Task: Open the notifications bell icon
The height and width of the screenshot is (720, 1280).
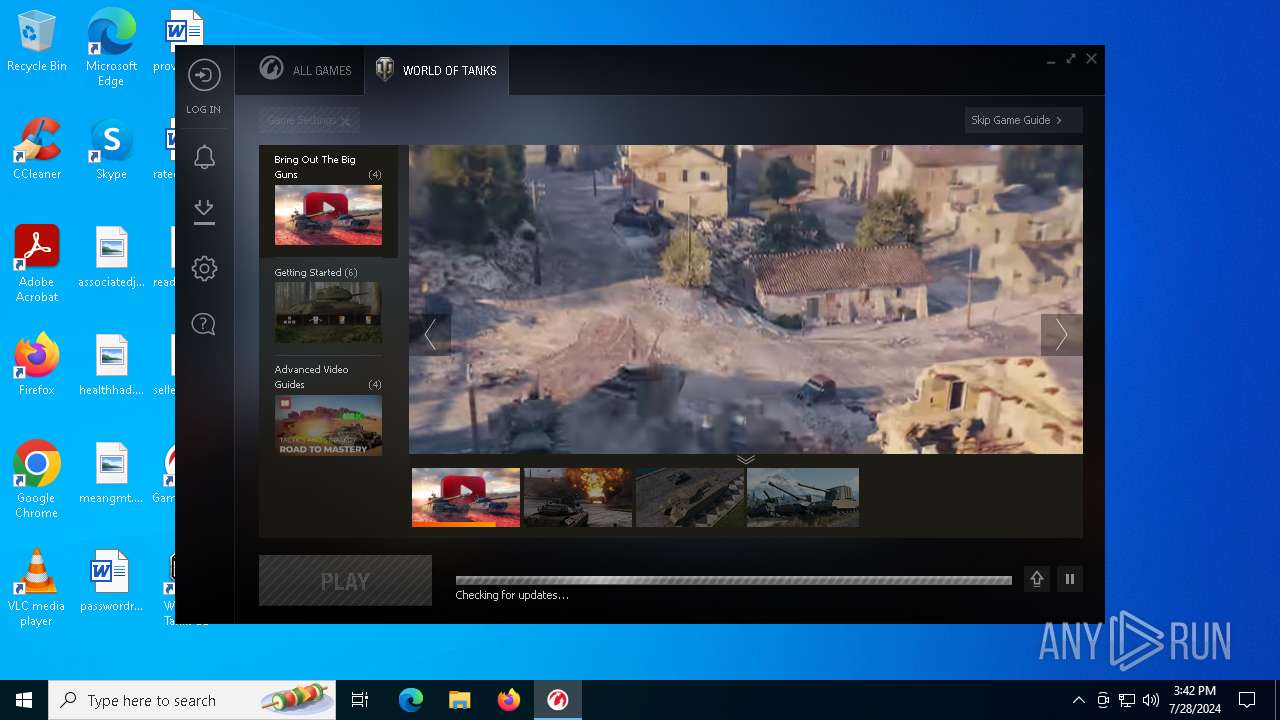Action: click(204, 157)
